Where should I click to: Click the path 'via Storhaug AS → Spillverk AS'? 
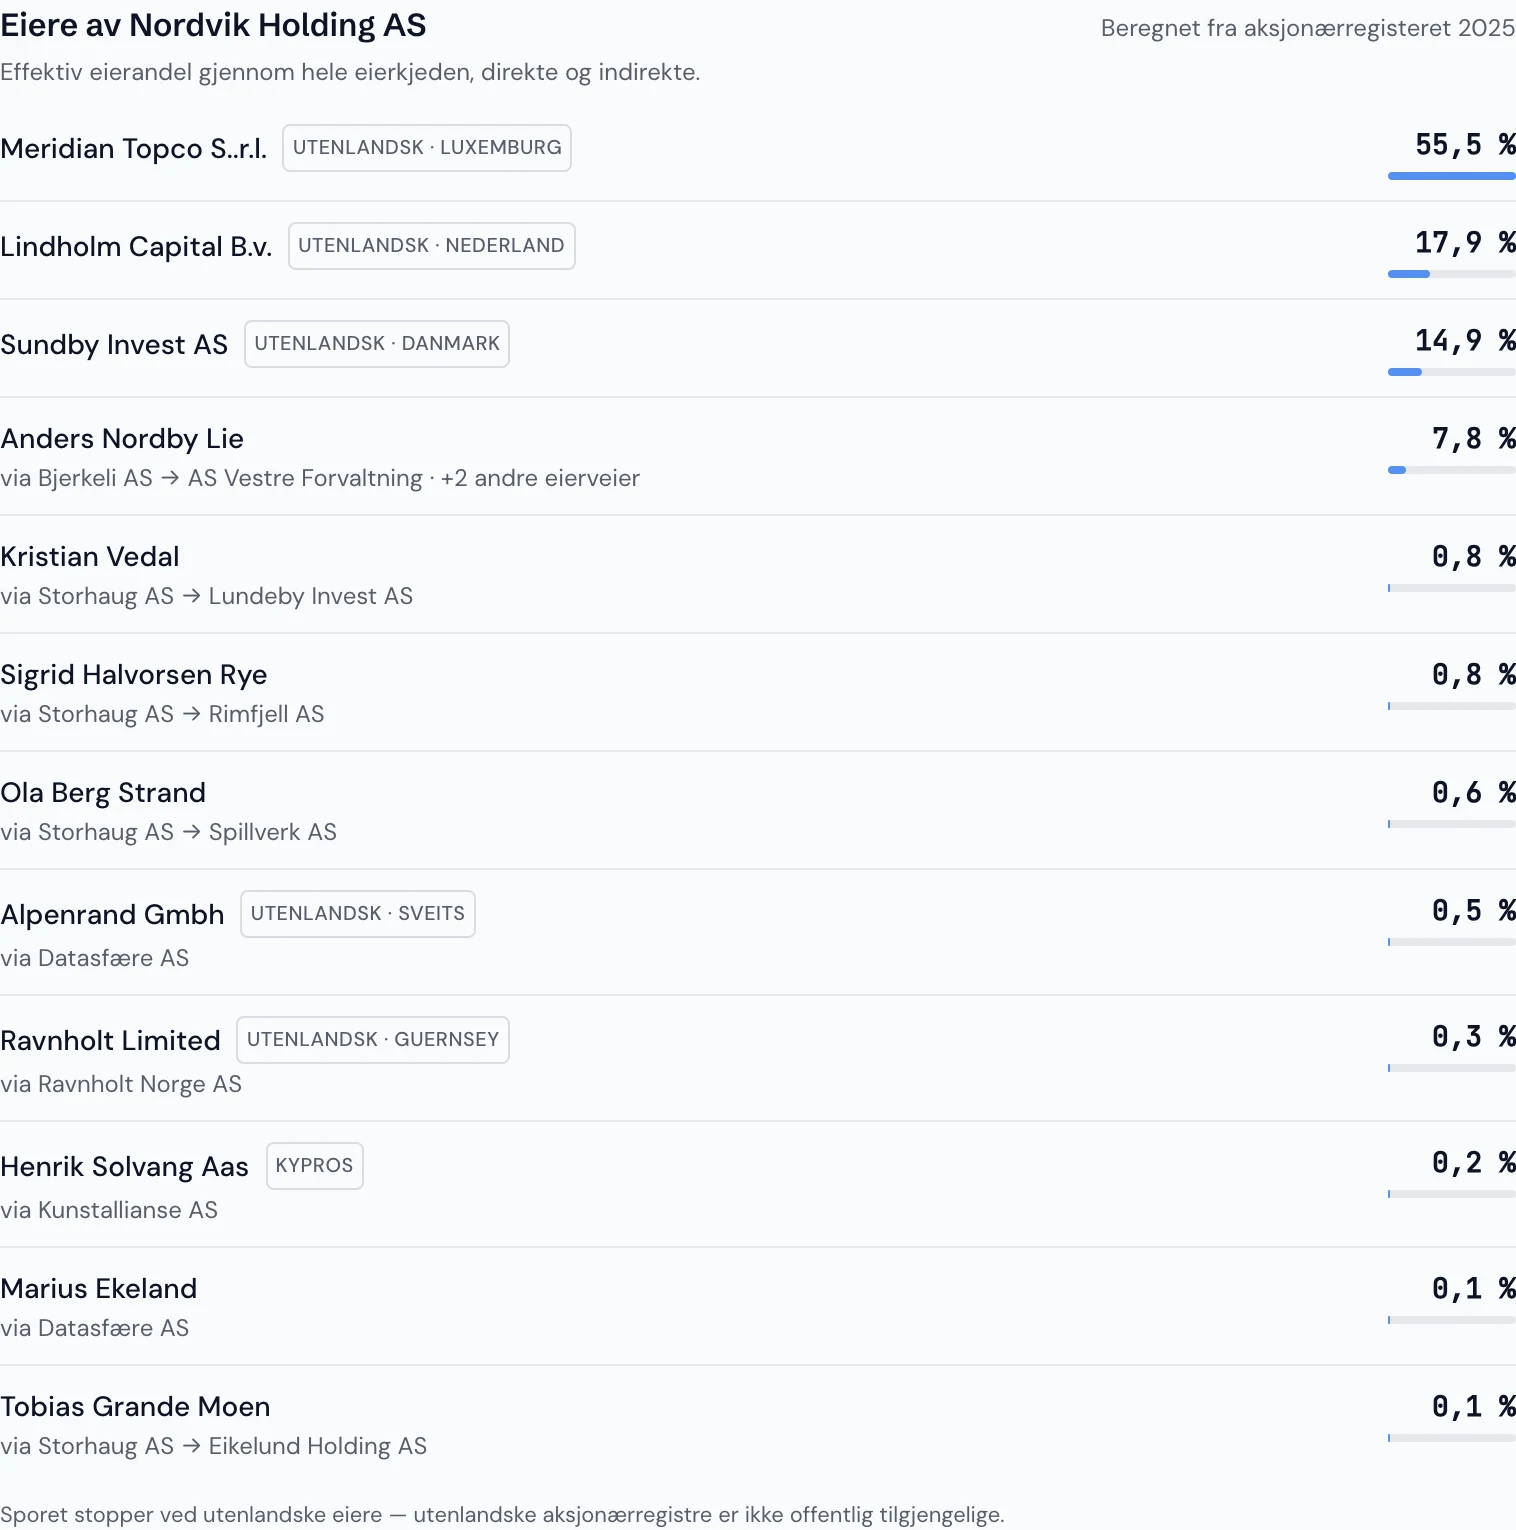point(168,832)
